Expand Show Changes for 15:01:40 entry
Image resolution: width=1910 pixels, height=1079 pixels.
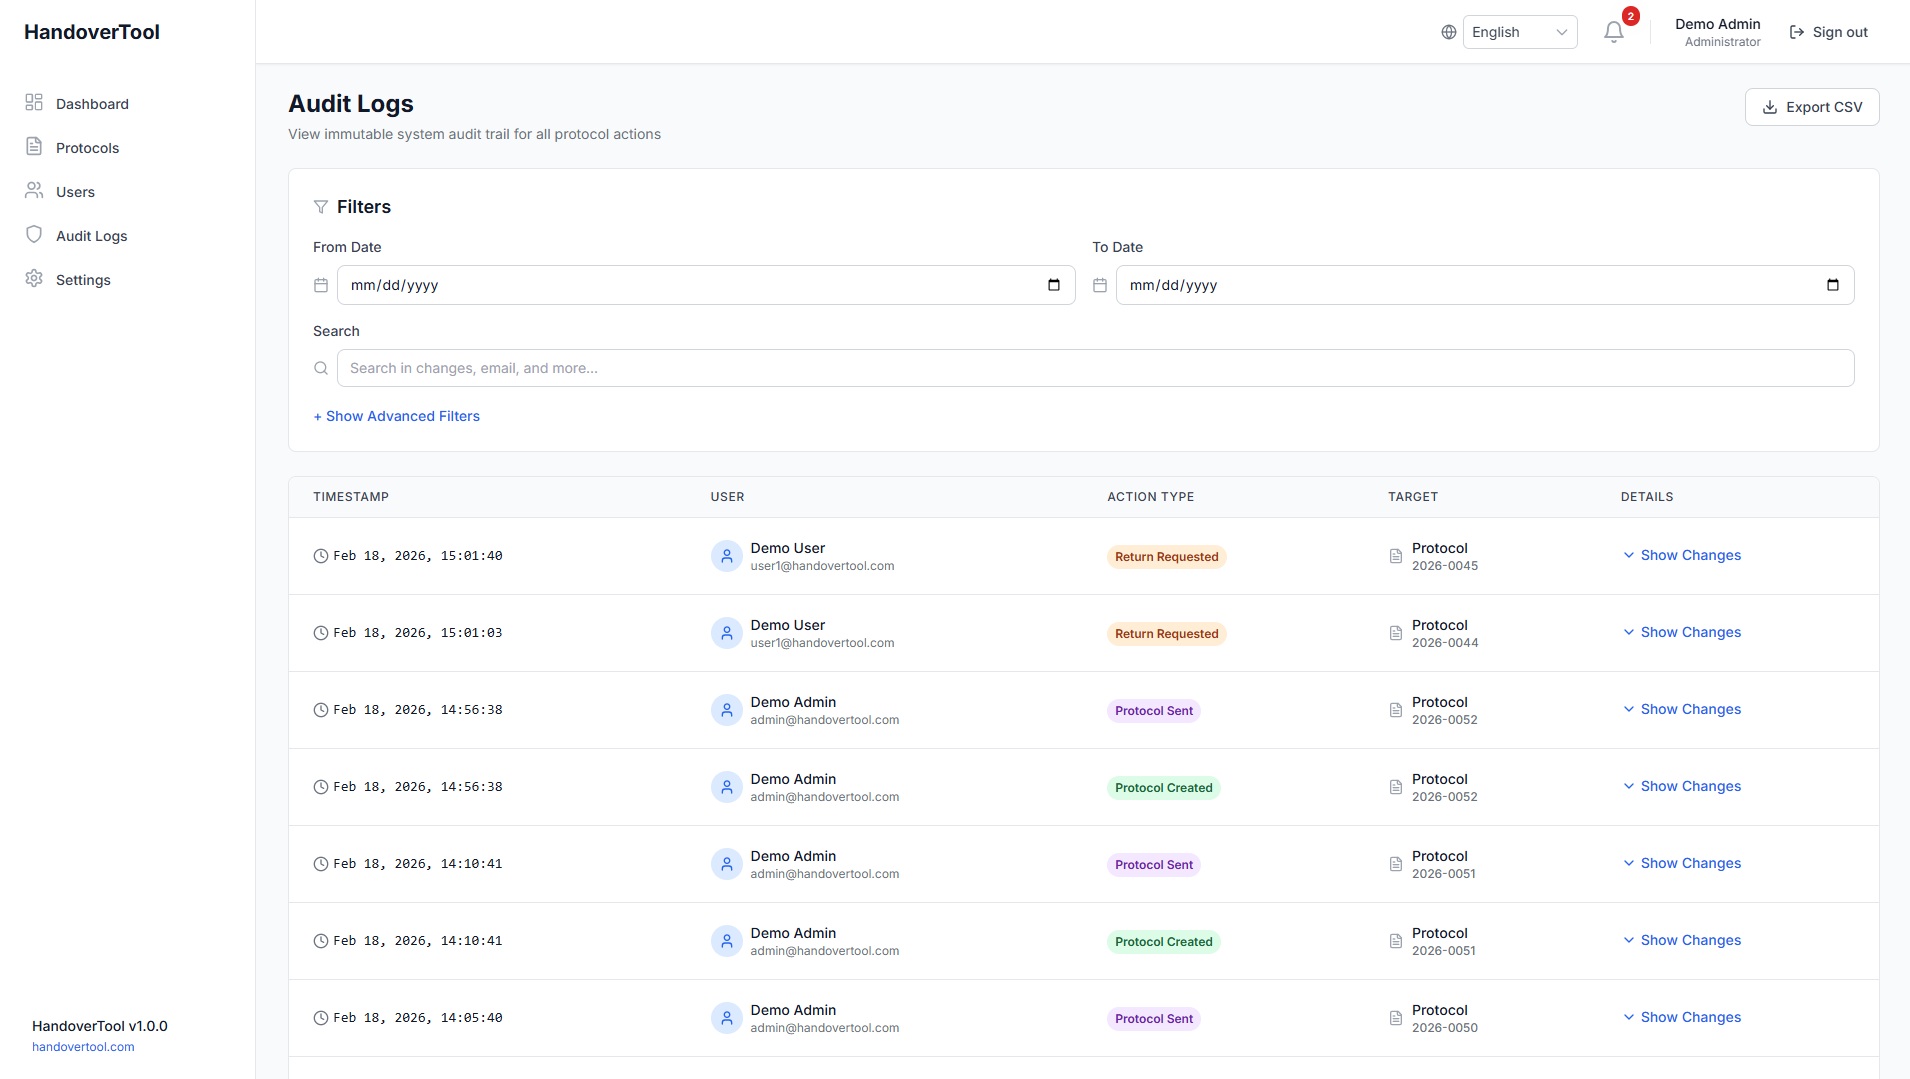tap(1681, 555)
